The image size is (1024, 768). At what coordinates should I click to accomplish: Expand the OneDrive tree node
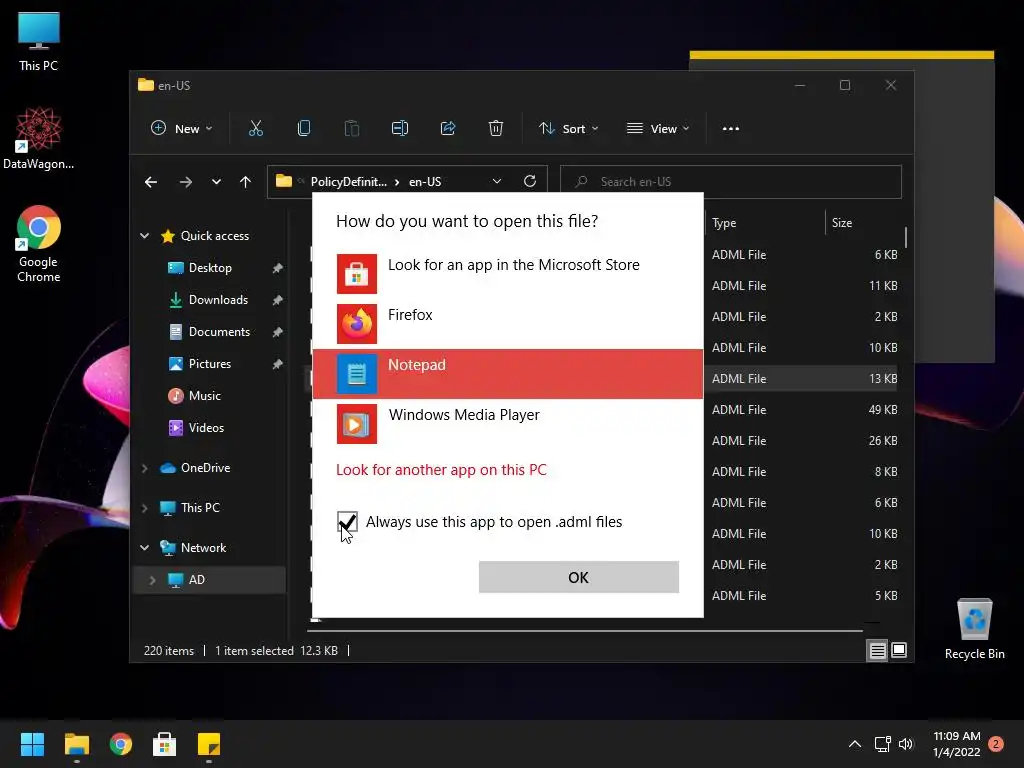(145, 468)
